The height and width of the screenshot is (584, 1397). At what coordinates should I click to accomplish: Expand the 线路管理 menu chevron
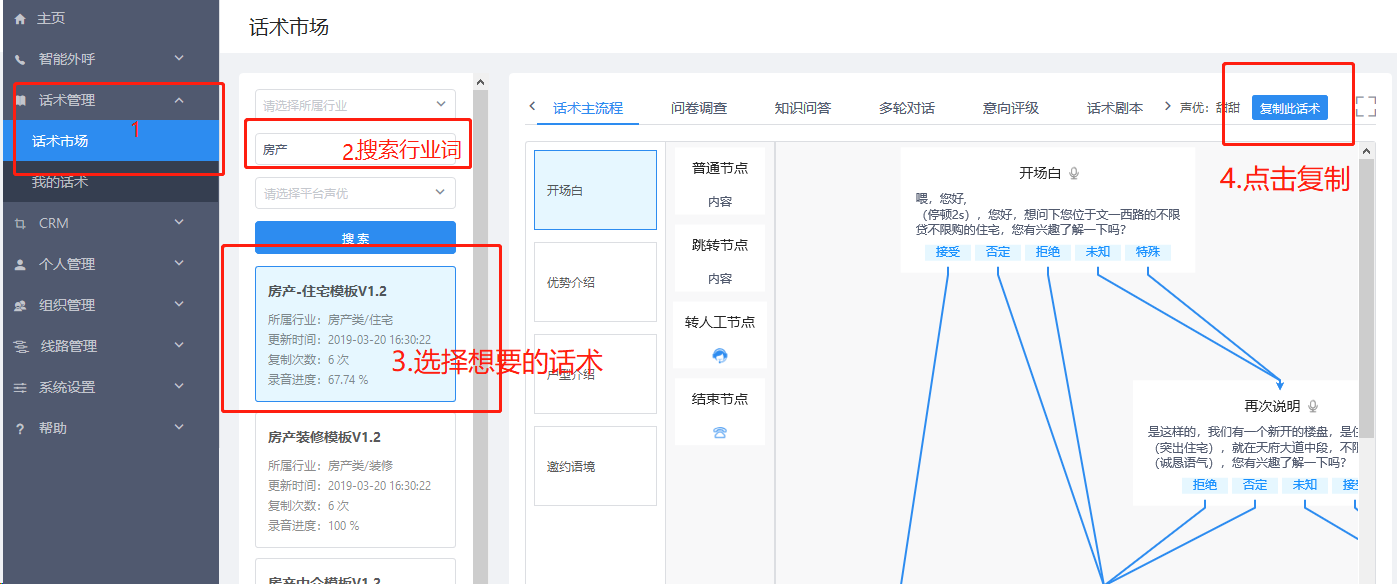179,345
